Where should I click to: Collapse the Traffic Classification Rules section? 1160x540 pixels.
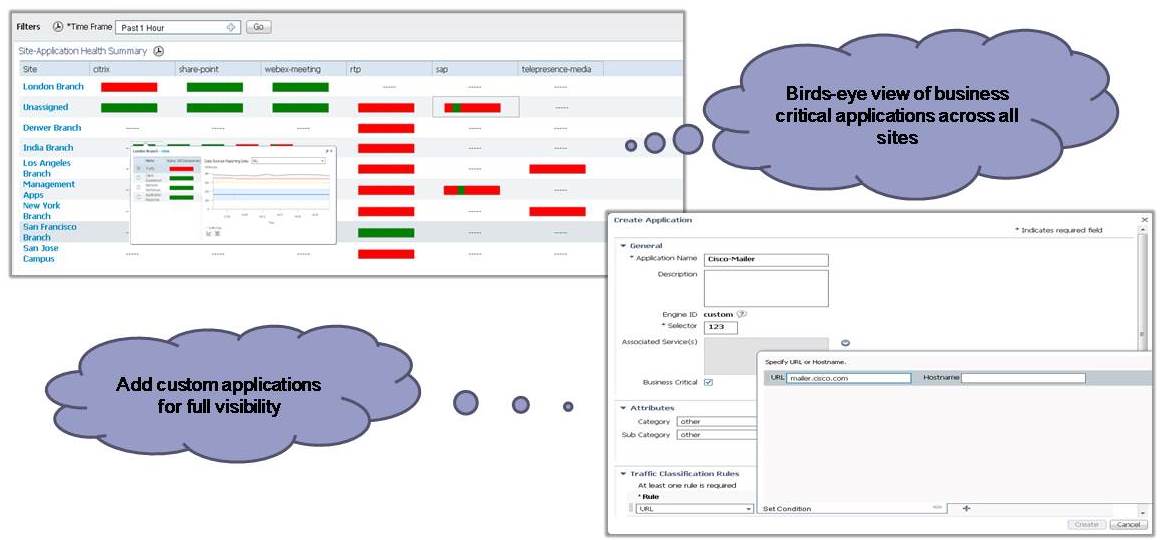pos(624,473)
